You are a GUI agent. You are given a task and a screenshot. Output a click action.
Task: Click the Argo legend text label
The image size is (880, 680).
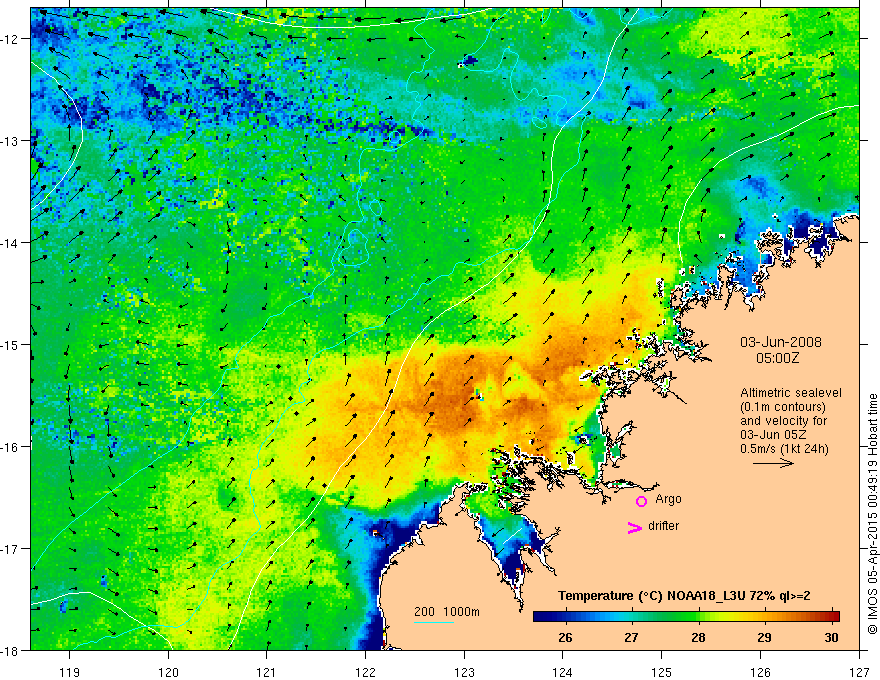668,499
